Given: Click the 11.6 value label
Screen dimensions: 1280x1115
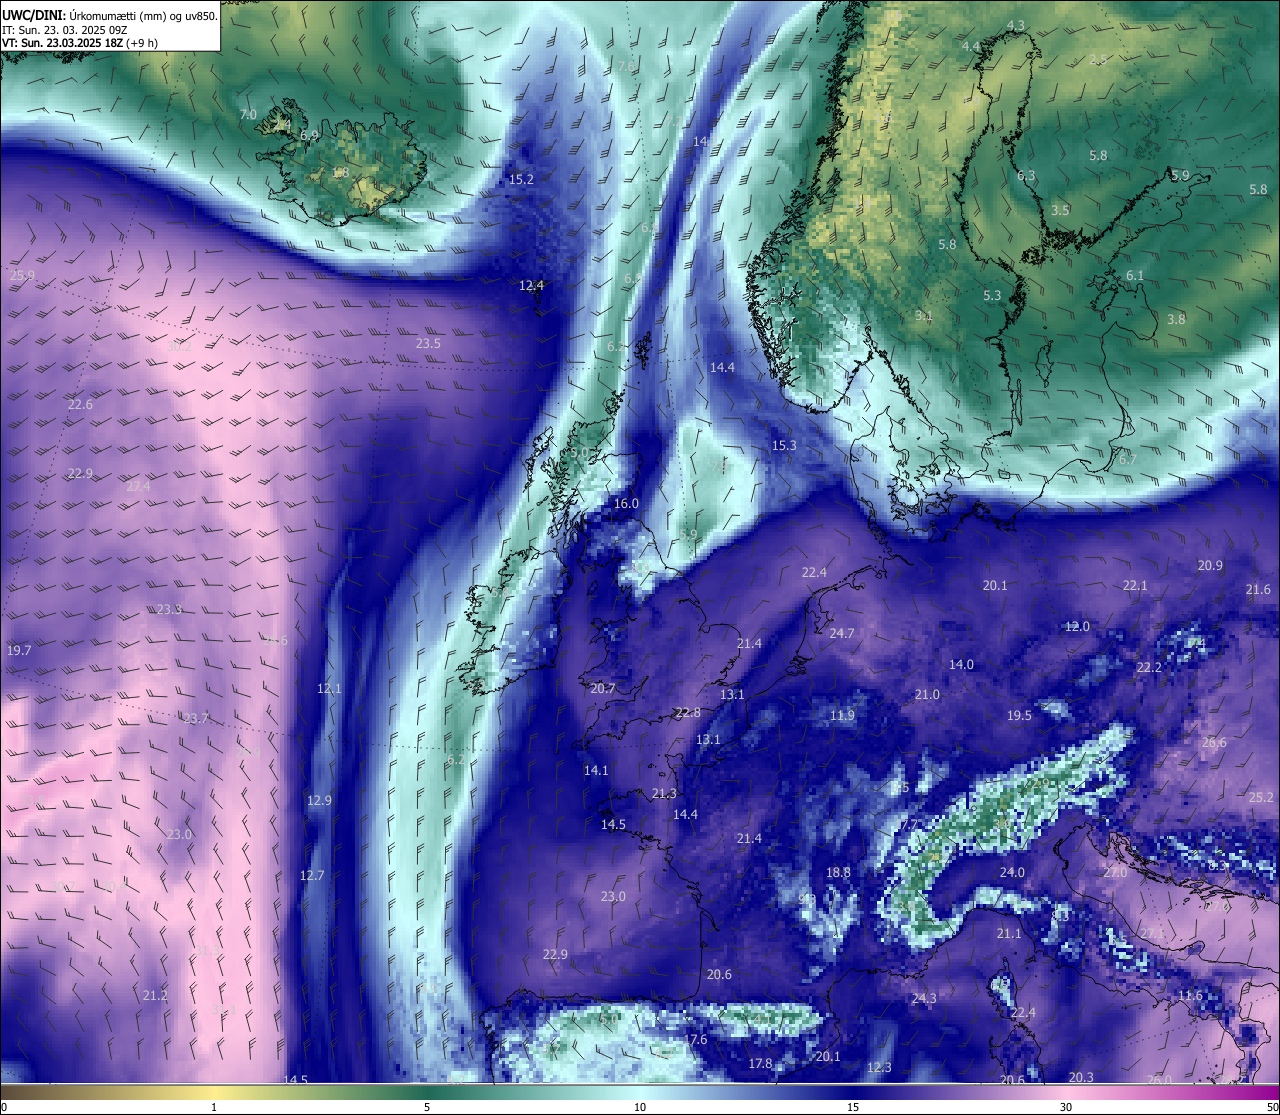Looking at the screenshot, I should pos(1190,995).
